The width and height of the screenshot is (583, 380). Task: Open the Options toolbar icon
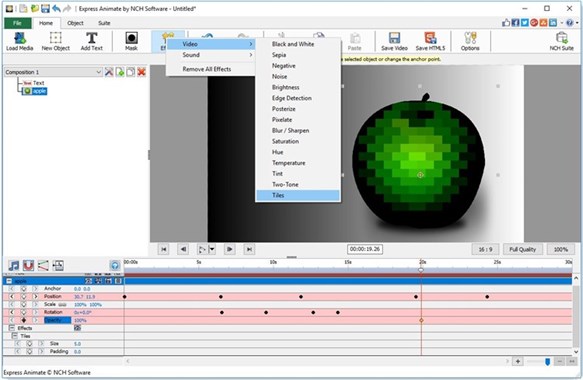(470, 41)
